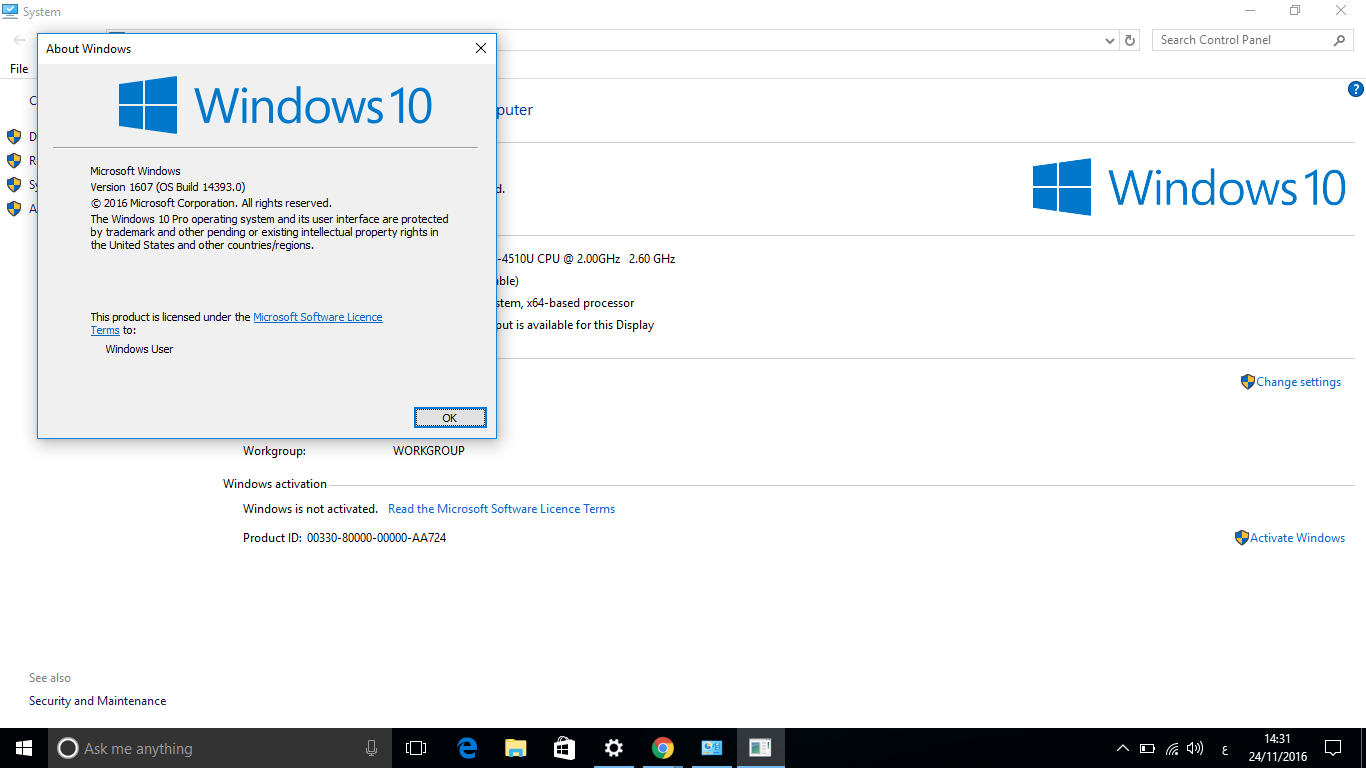Click the '2.60 GHz' processor speed text
This screenshot has width=1366, height=768.
652,259
